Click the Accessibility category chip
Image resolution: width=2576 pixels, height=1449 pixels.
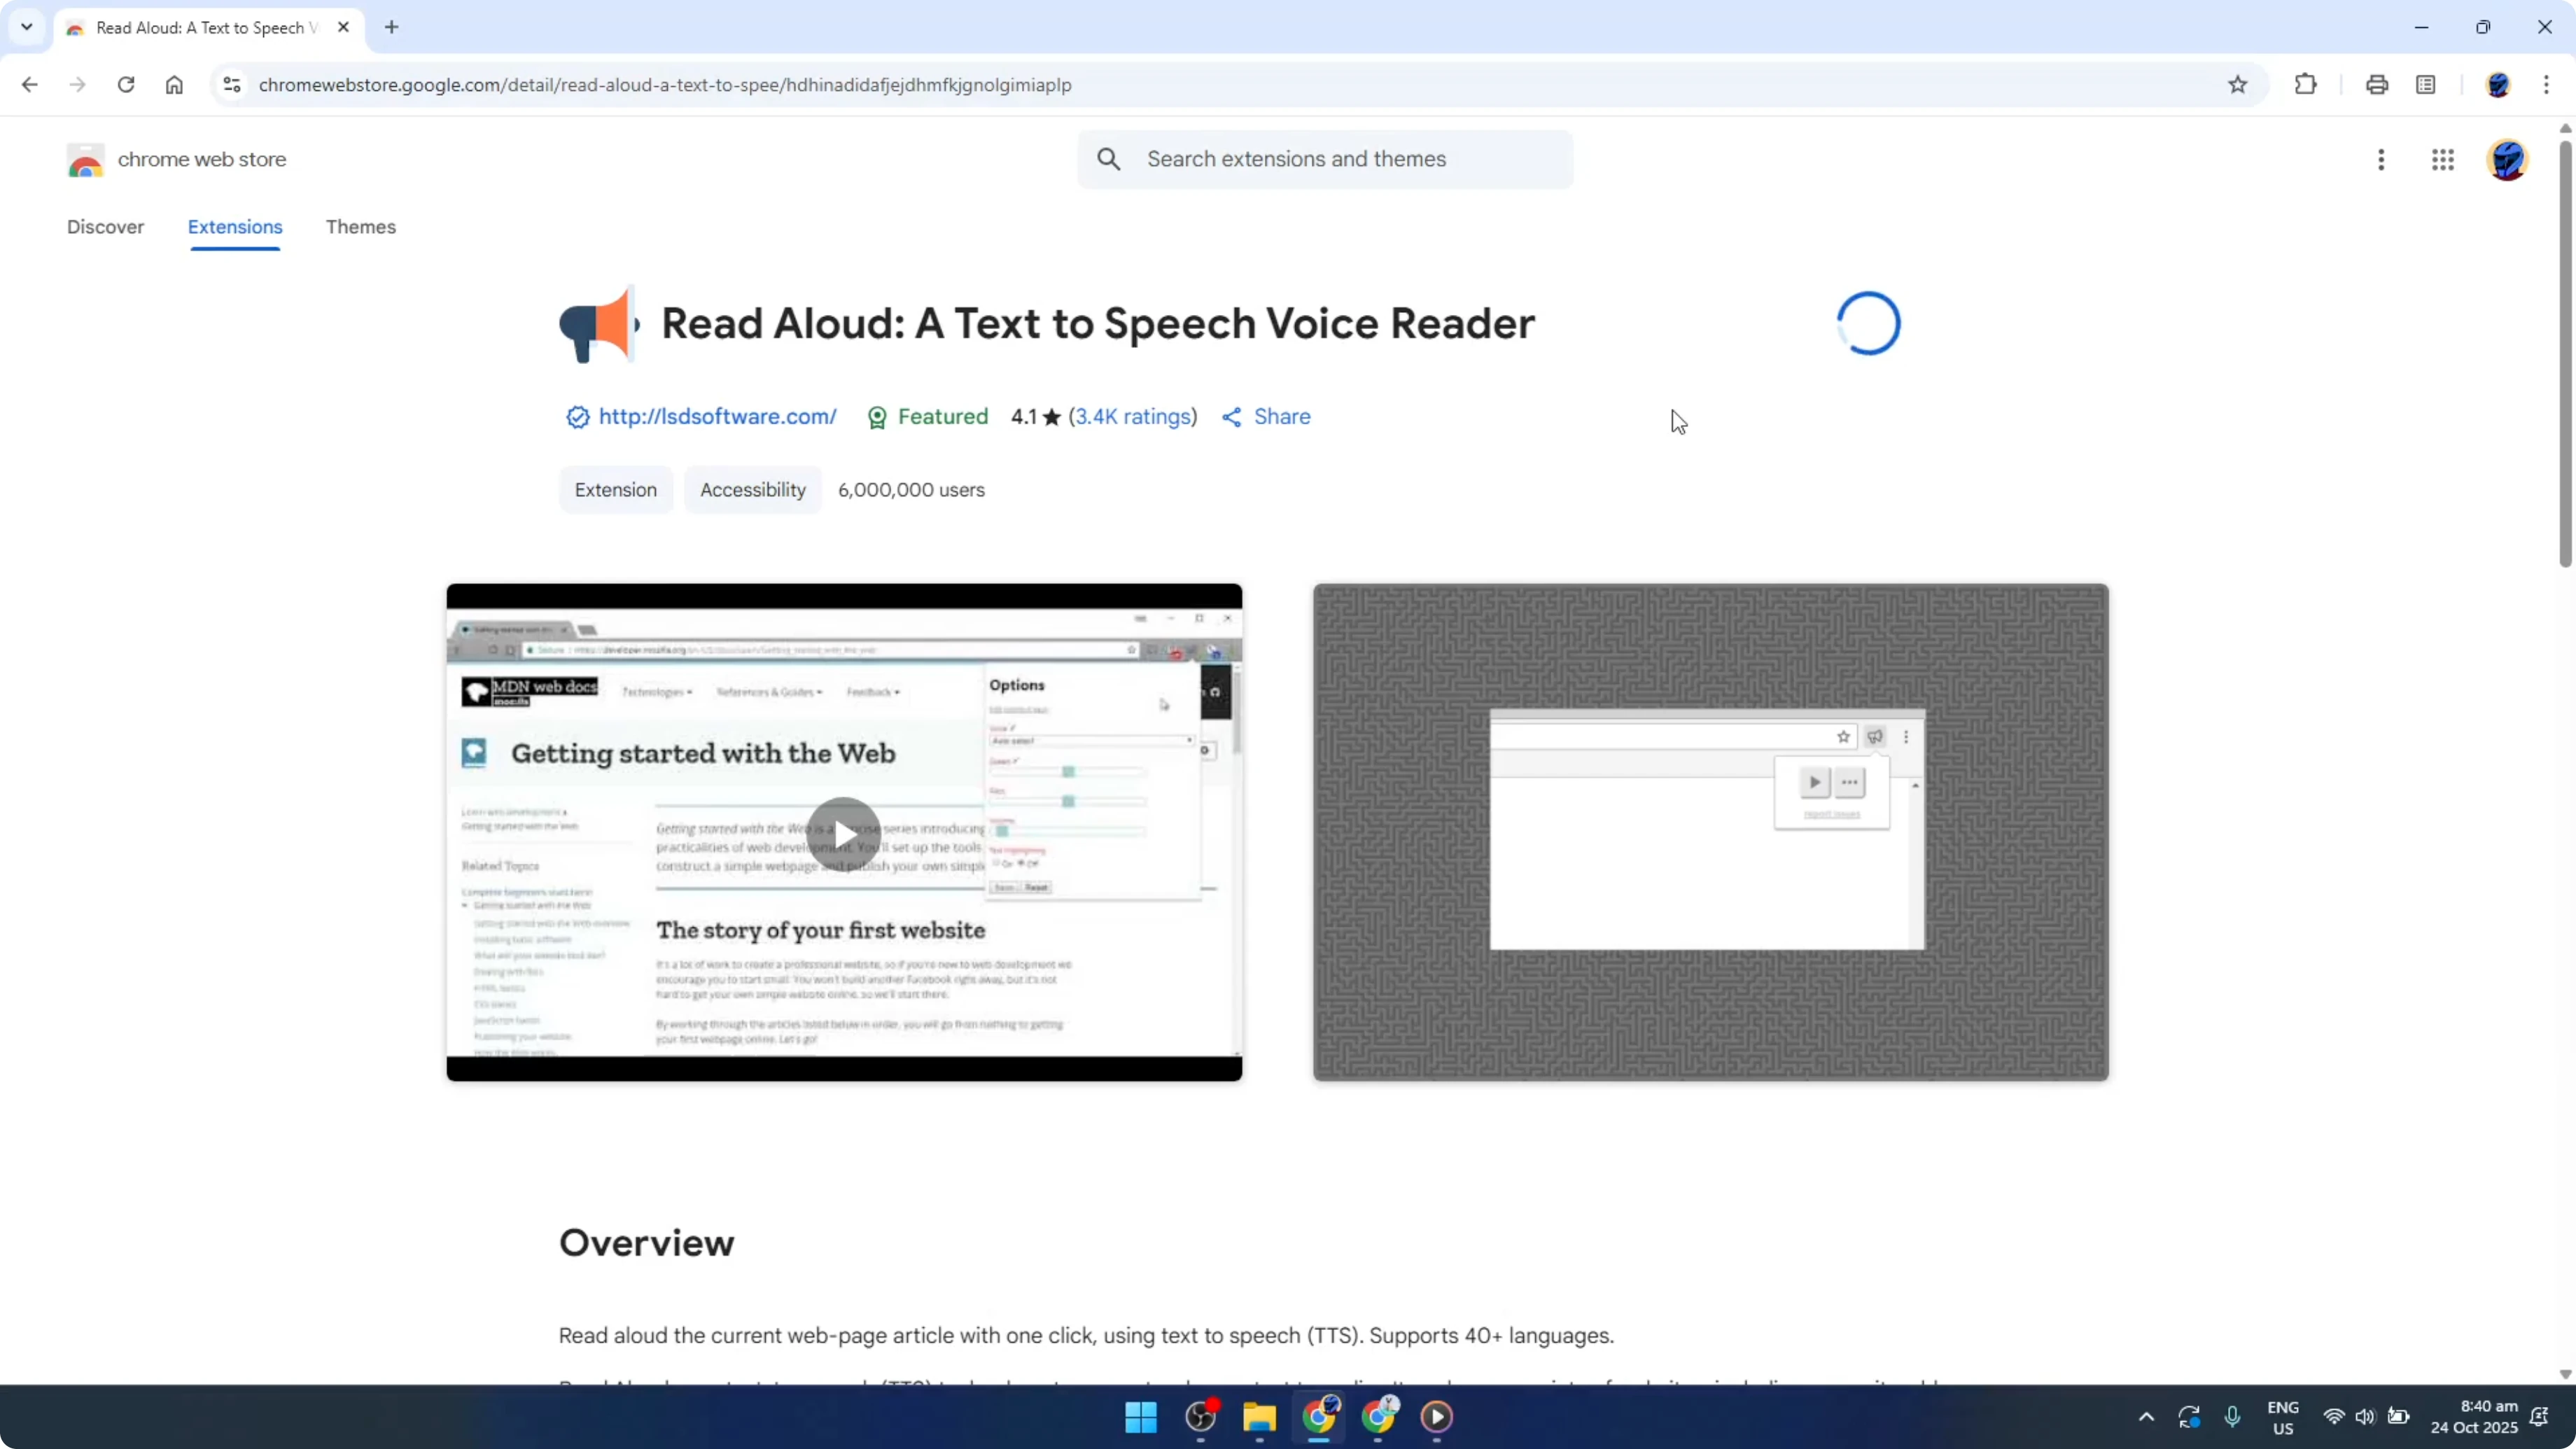753,490
